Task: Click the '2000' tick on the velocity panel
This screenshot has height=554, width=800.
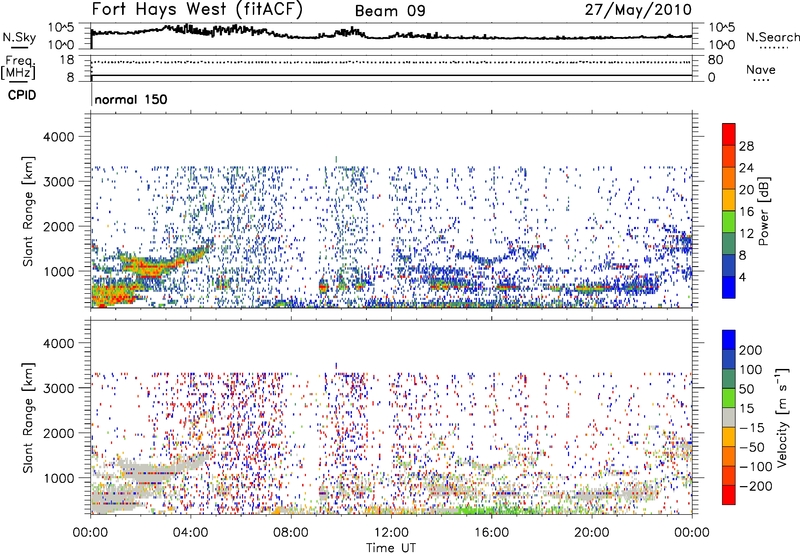Action: pos(58,433)
